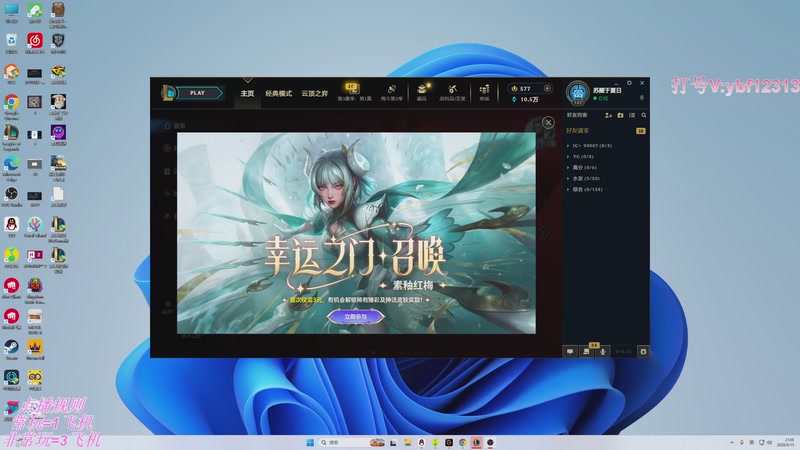Search friends with the magnifier icon
This screenshot has width=800, height=450.
pyautogui.click(x=644, y=115)
